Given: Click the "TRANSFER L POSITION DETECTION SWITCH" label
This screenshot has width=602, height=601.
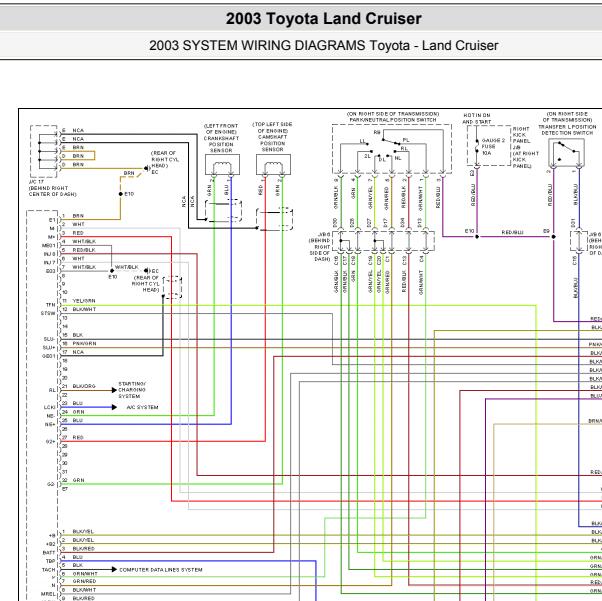Looking at the screenshot, I should point(567,130).
